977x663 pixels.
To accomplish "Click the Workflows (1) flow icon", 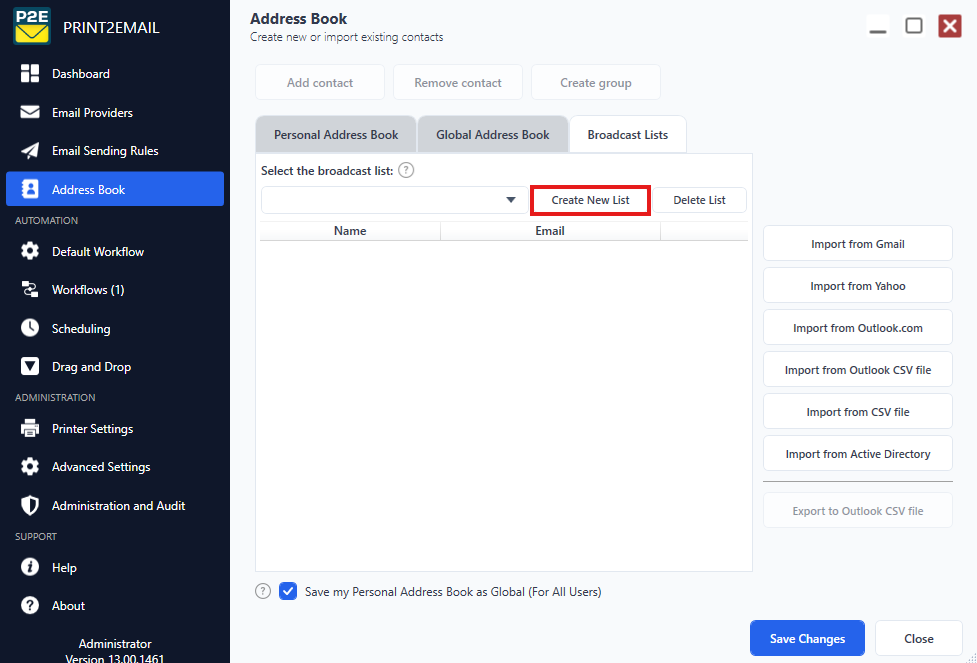I will point(30,289).
